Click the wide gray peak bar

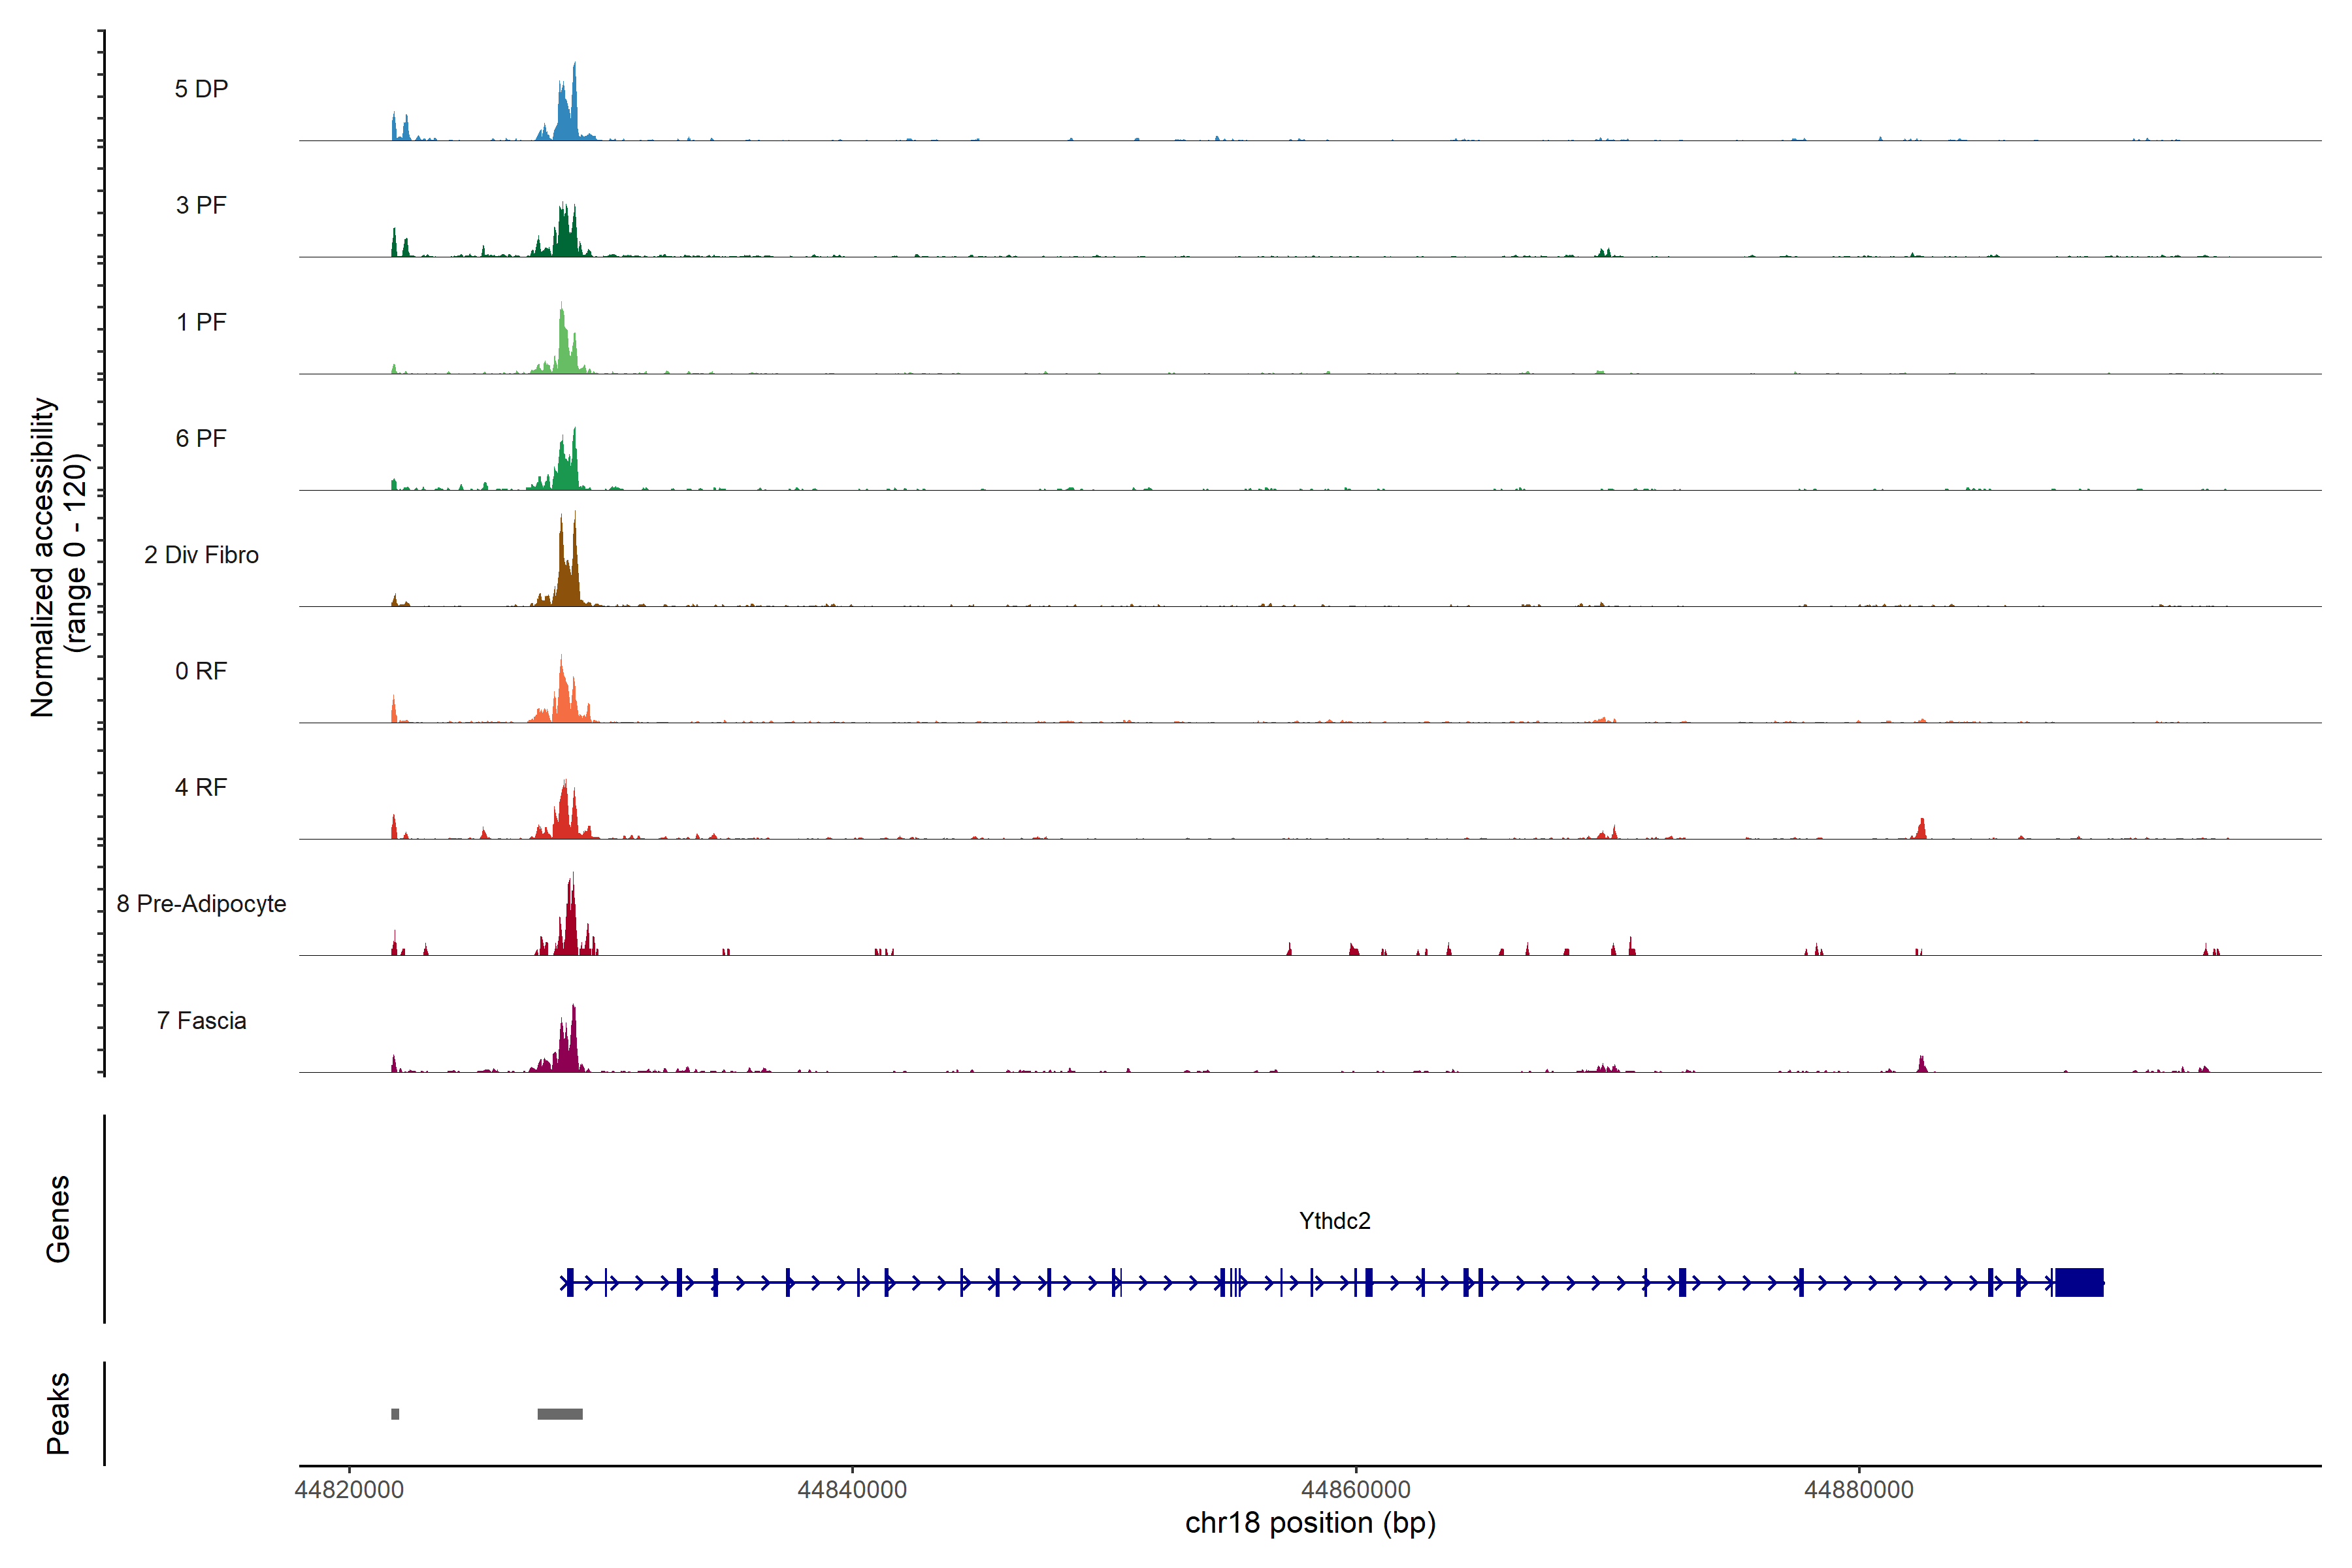[560, 1414]
